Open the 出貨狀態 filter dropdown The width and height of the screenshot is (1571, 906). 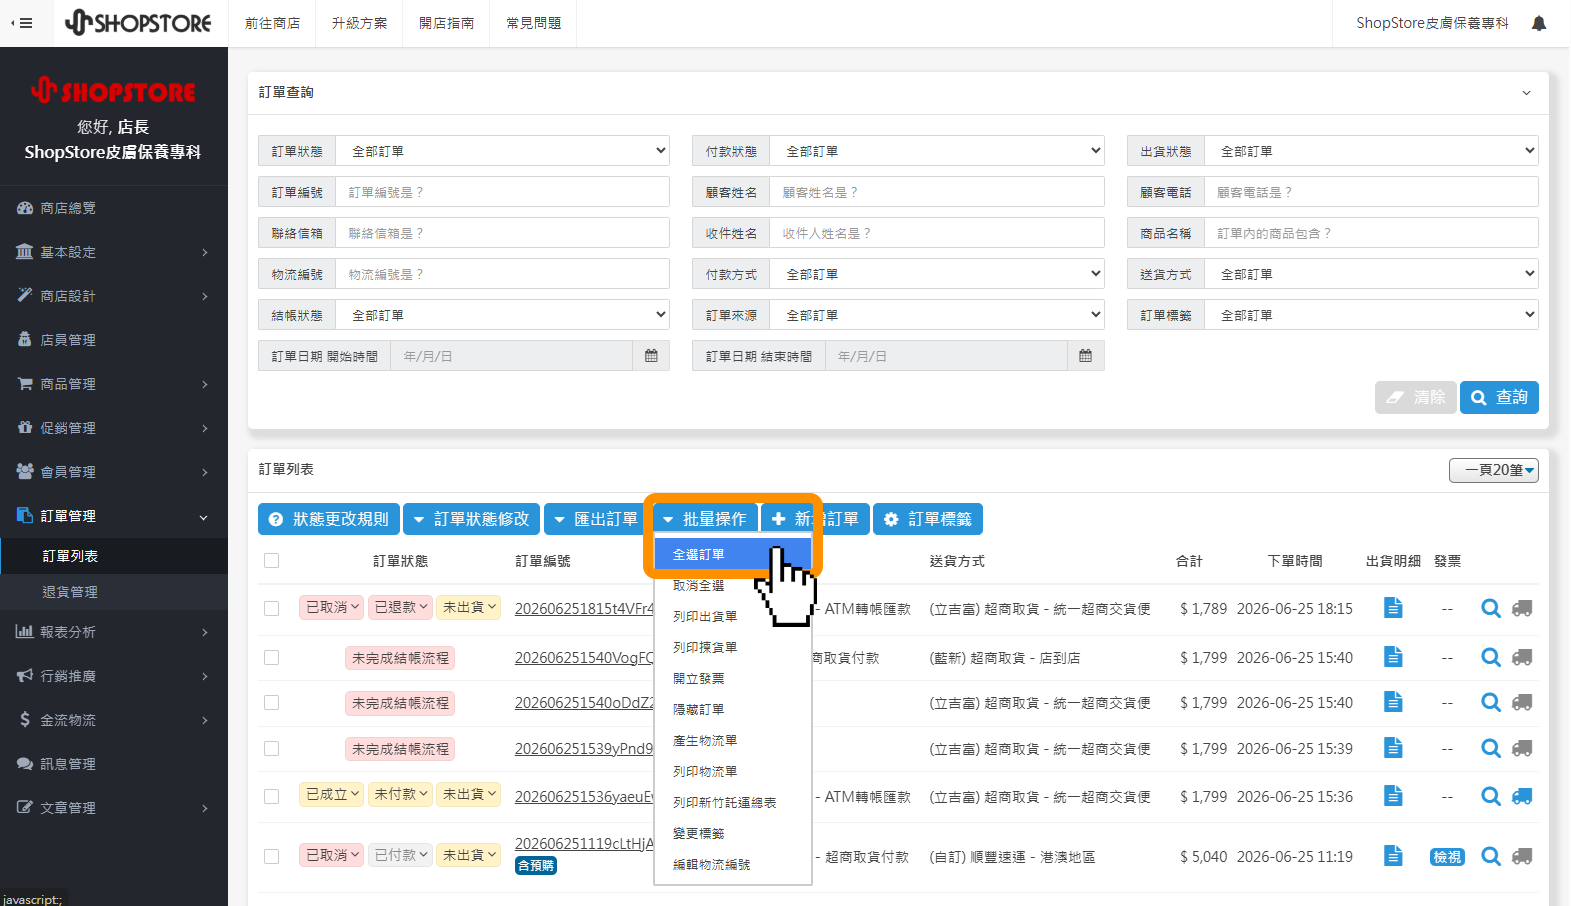1371,151
